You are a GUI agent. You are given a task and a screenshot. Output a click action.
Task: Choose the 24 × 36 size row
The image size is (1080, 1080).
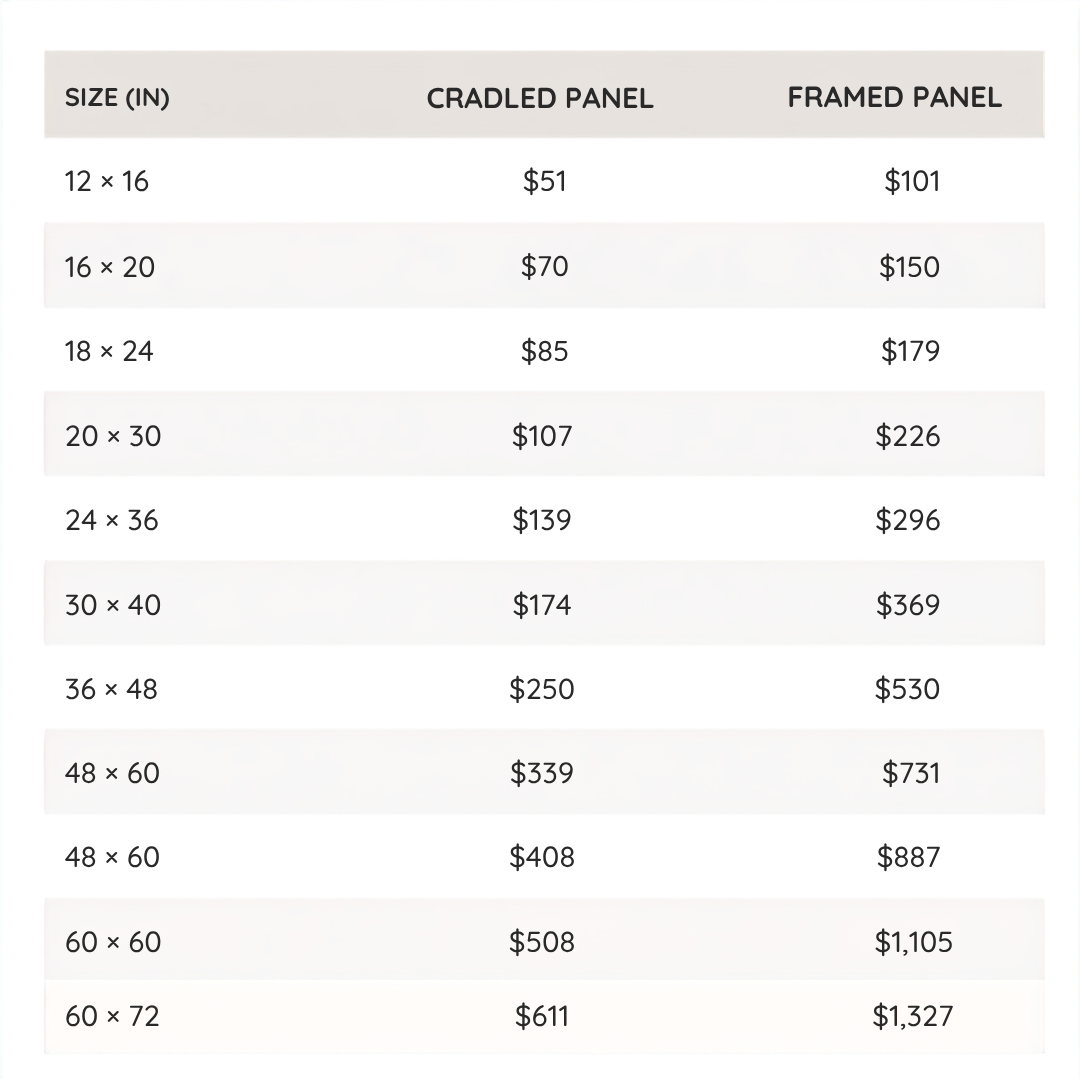tap(544, 520)
